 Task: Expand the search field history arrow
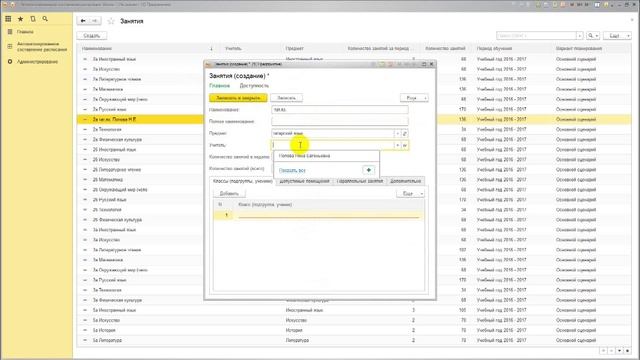coord(580,36)
